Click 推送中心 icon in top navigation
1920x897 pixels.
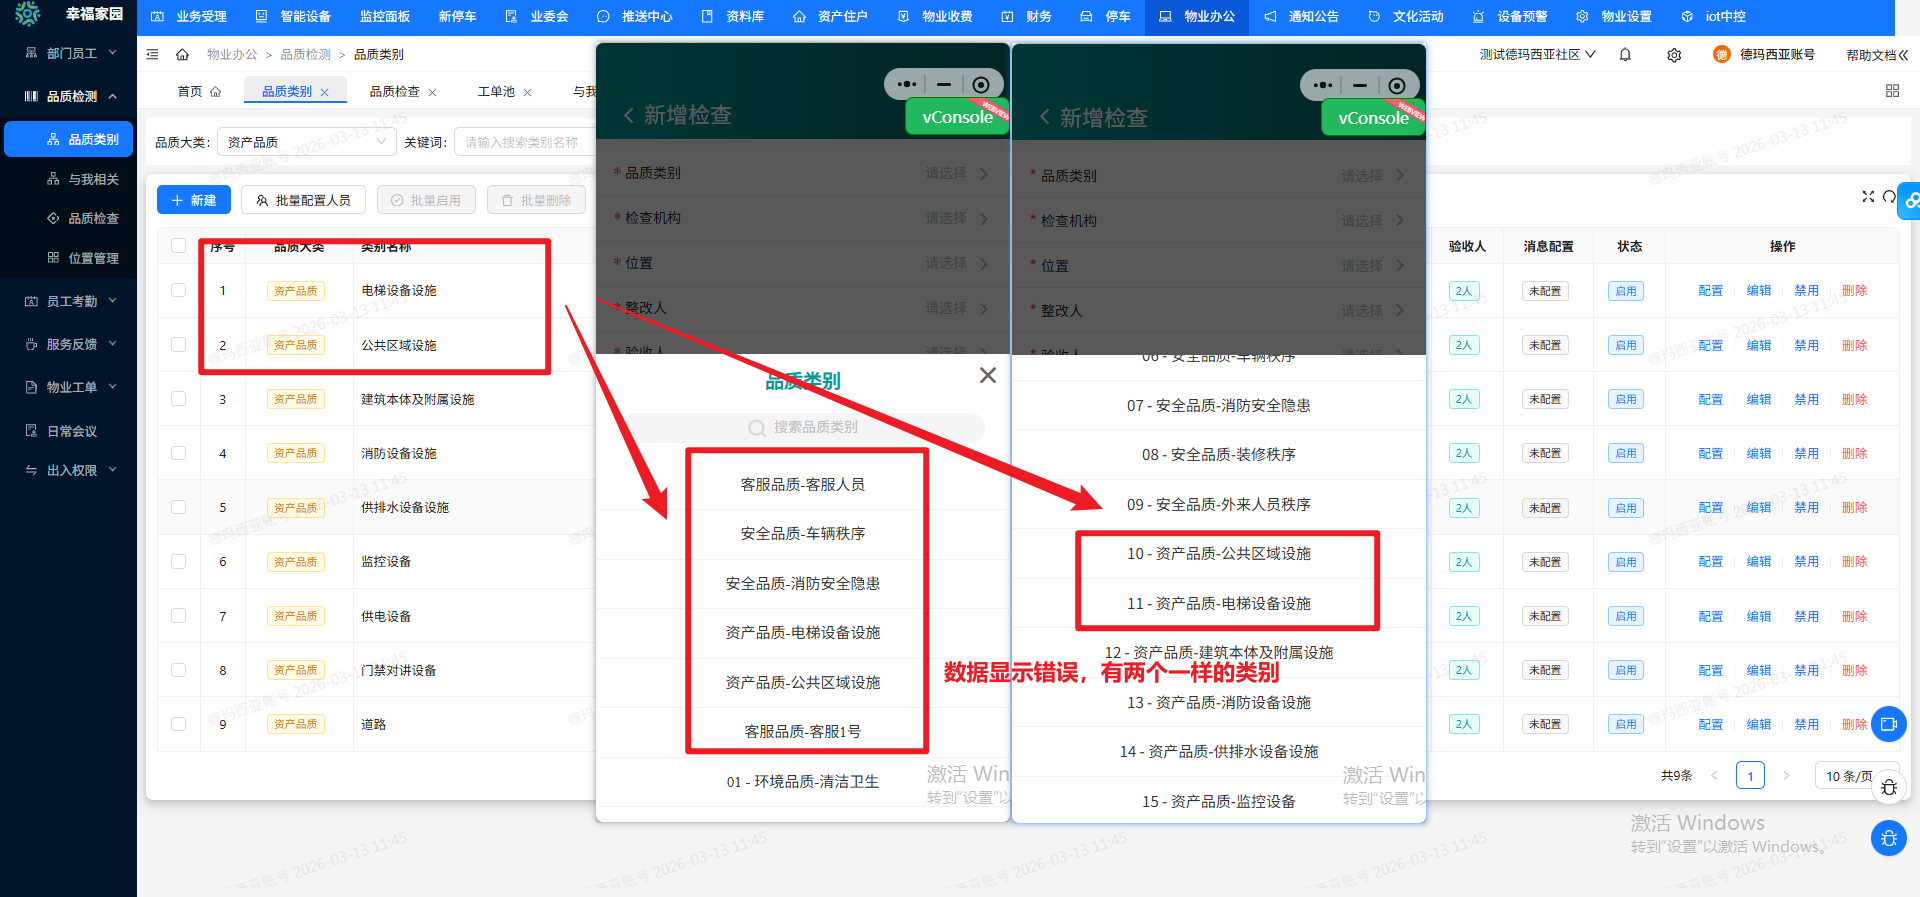coord(603,17)
